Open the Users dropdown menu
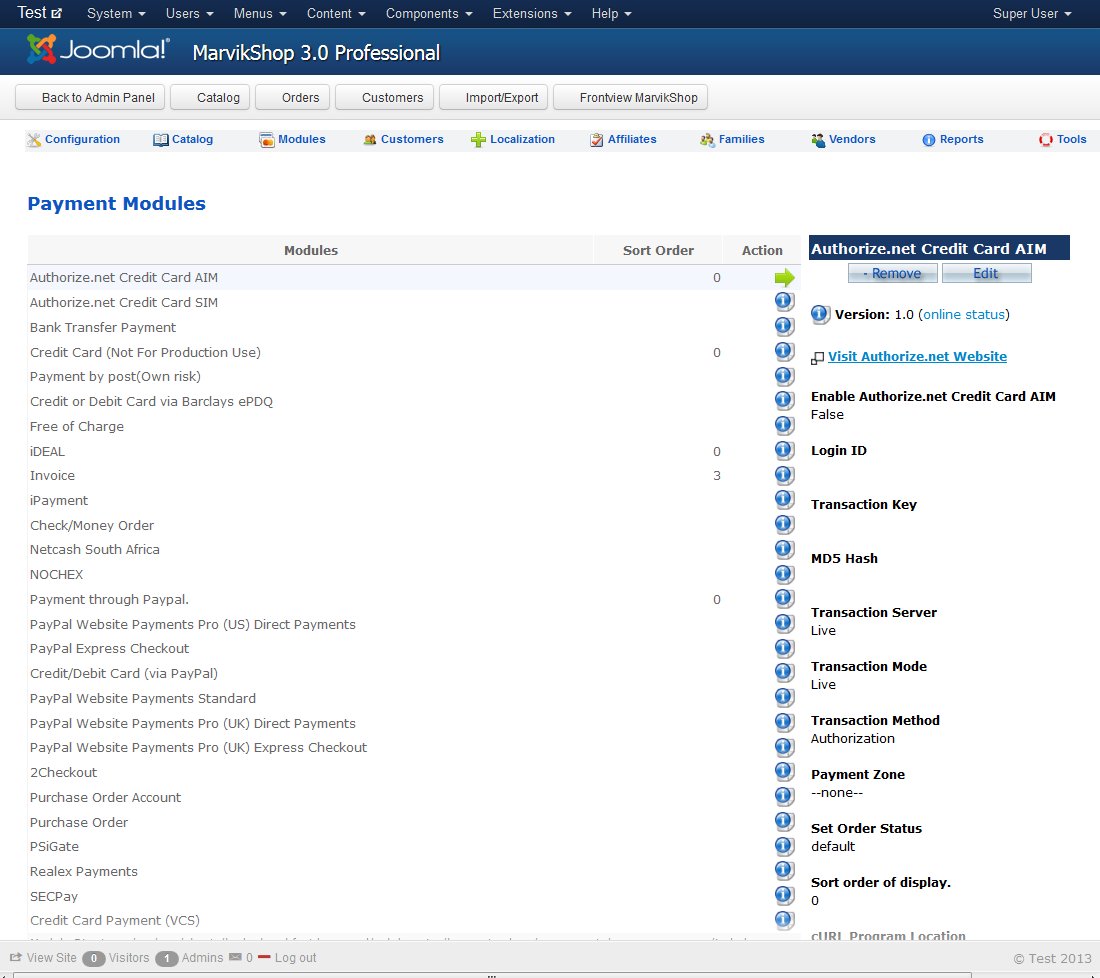The image size is (1100, 978). [x=189, y=13]
